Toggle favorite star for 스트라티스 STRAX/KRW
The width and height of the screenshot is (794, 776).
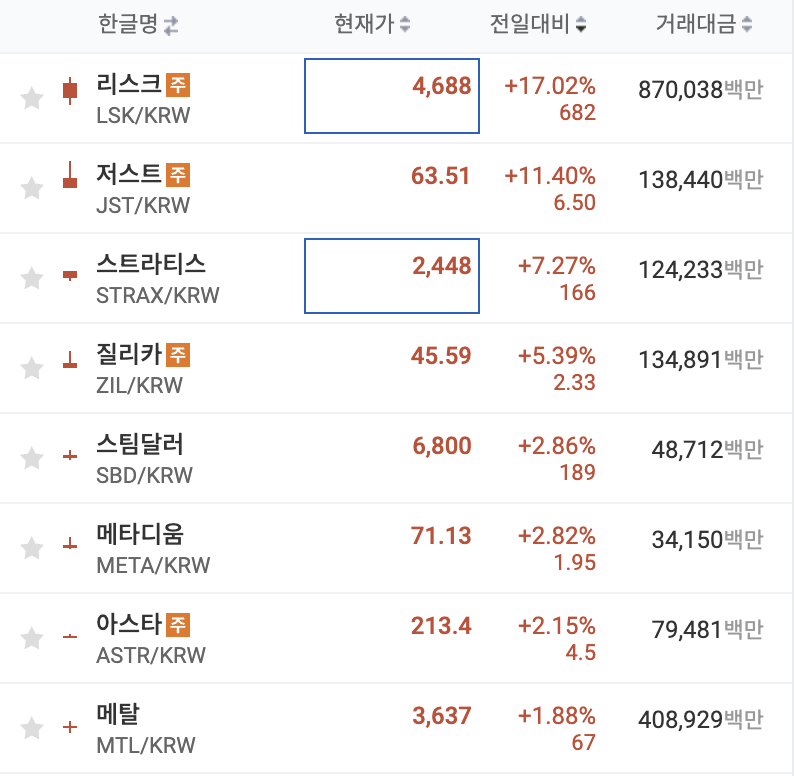[31, 278]
